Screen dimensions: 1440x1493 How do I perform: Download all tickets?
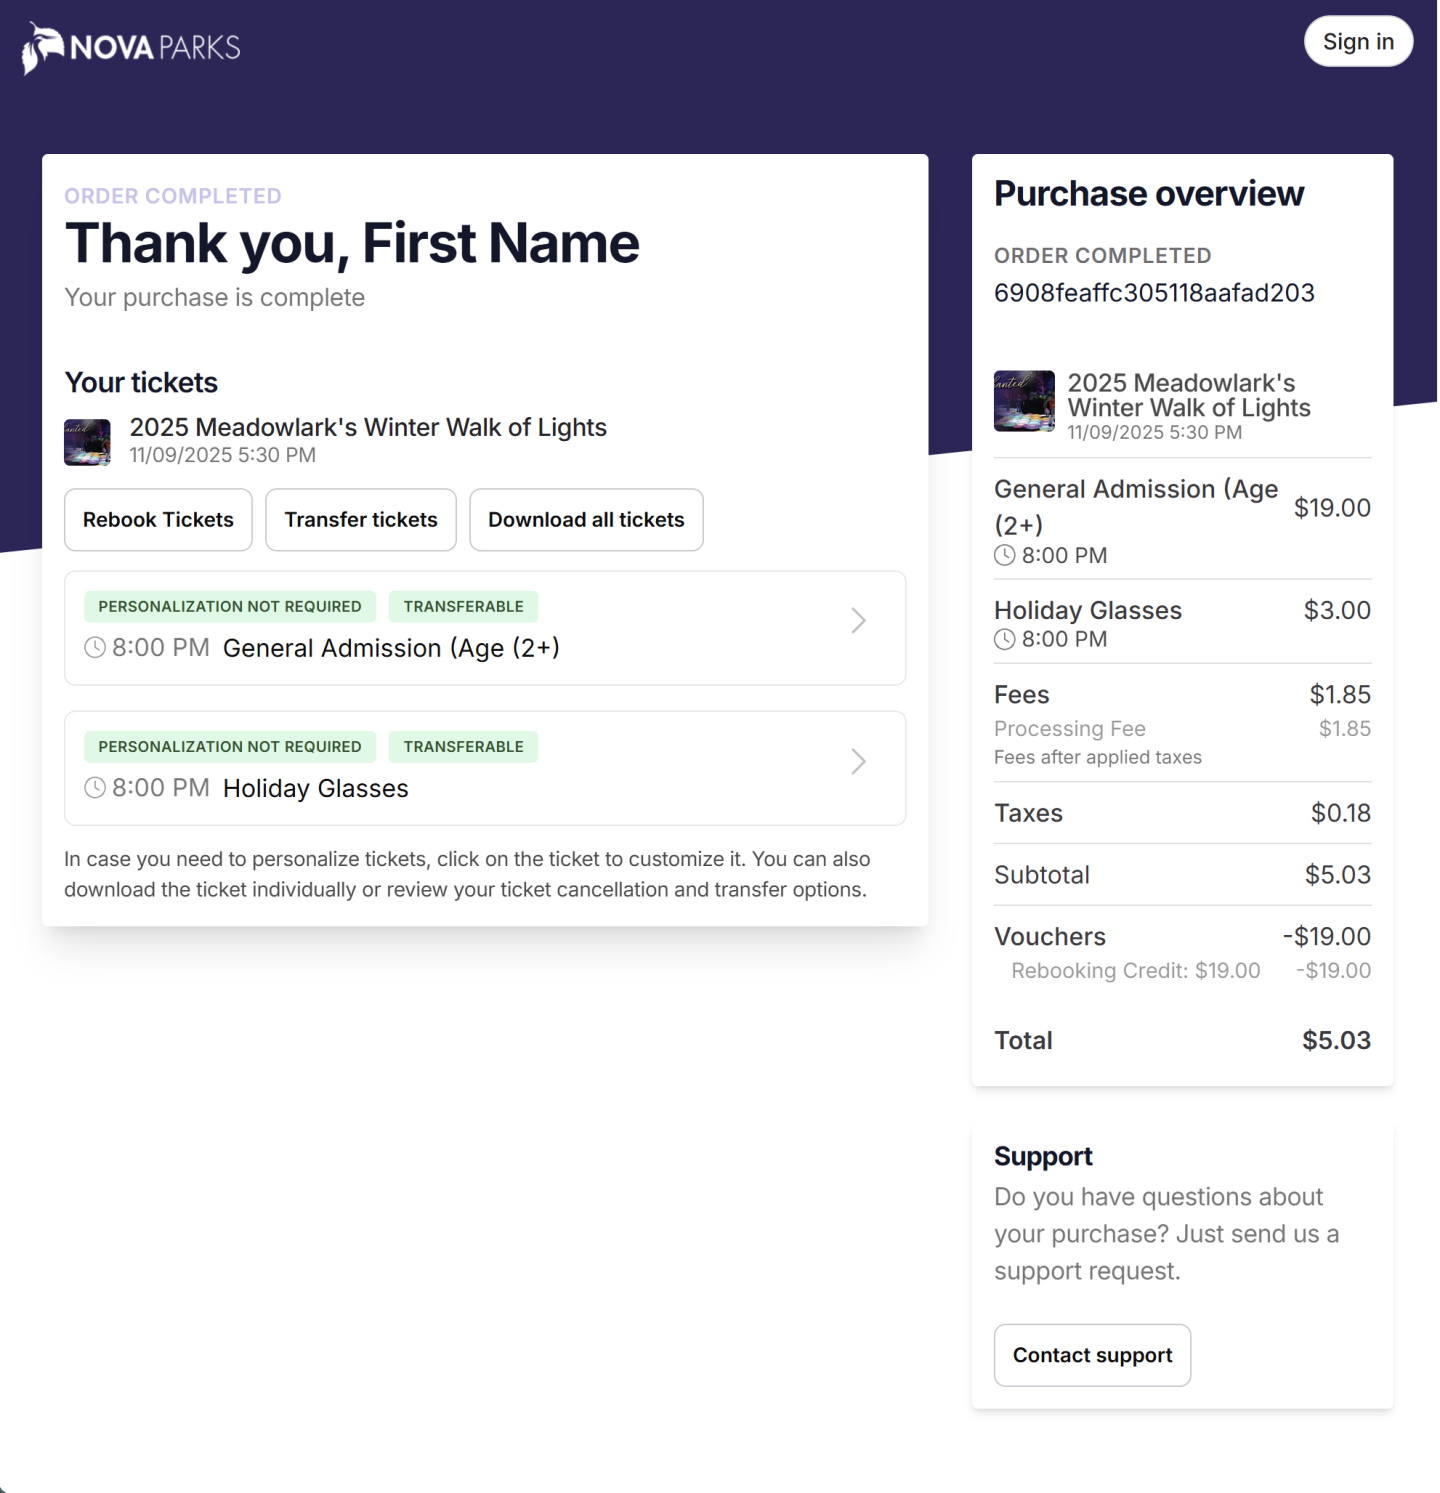(586, 520)
